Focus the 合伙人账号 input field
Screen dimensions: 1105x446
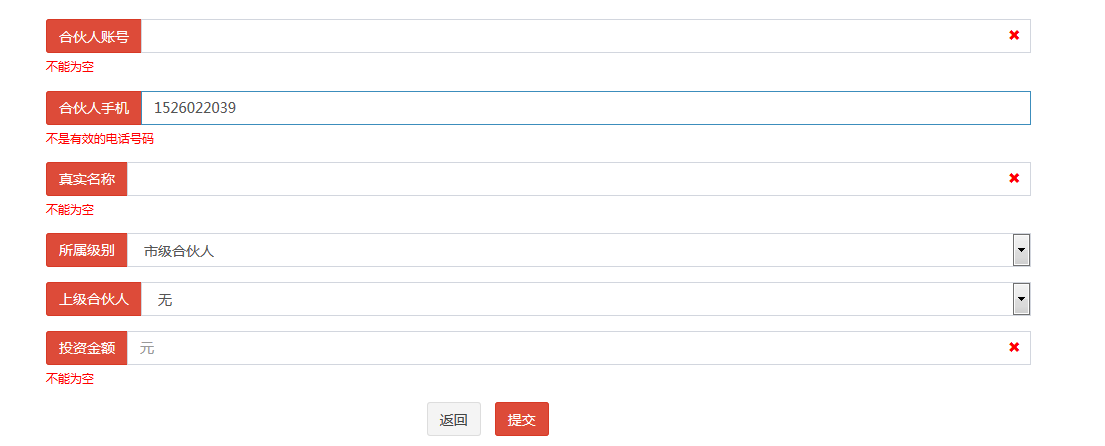tap(570, 36)
